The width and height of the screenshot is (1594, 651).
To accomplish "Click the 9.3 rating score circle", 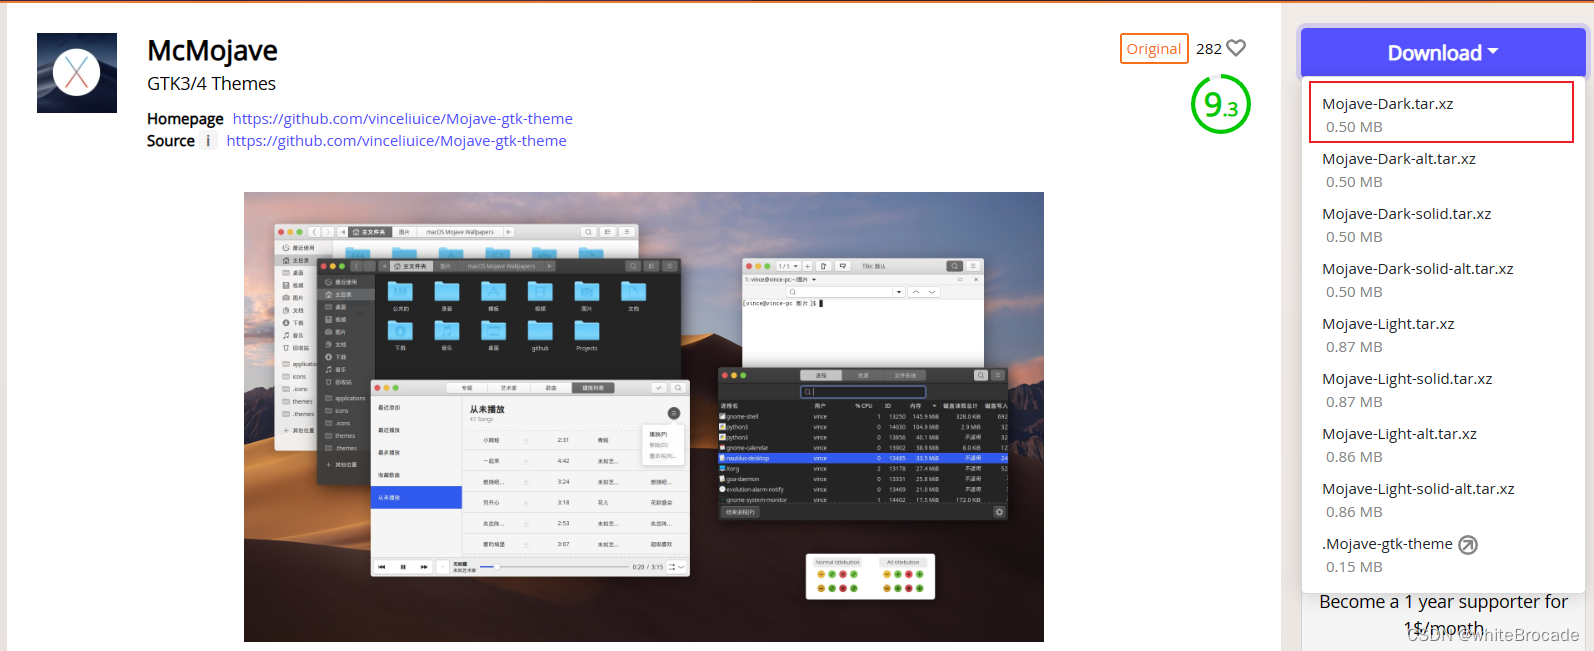I will (x=1221, y=104).
